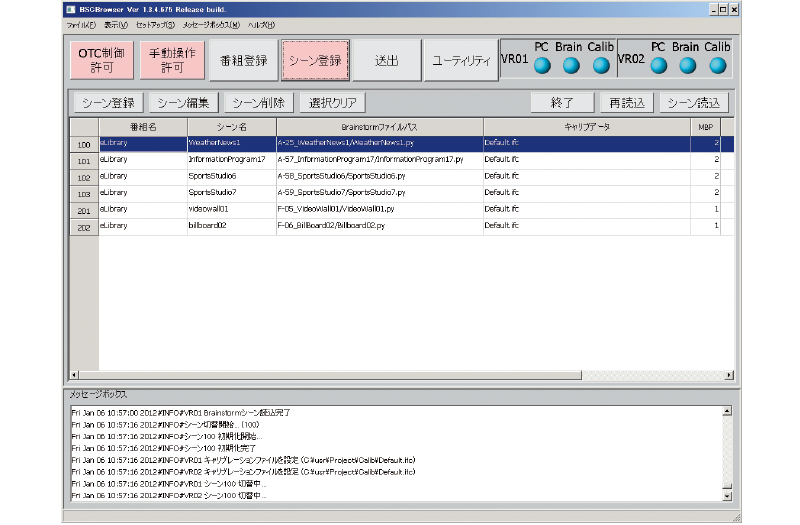800x525 pixels.
Task: Switch to the 番組登録 tab
Action: pos(243,60)
